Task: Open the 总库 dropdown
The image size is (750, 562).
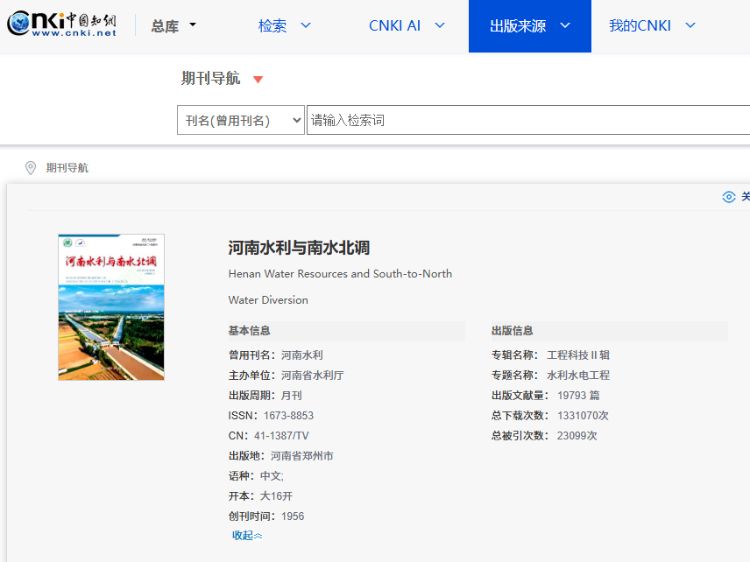Action: (173, 25)
